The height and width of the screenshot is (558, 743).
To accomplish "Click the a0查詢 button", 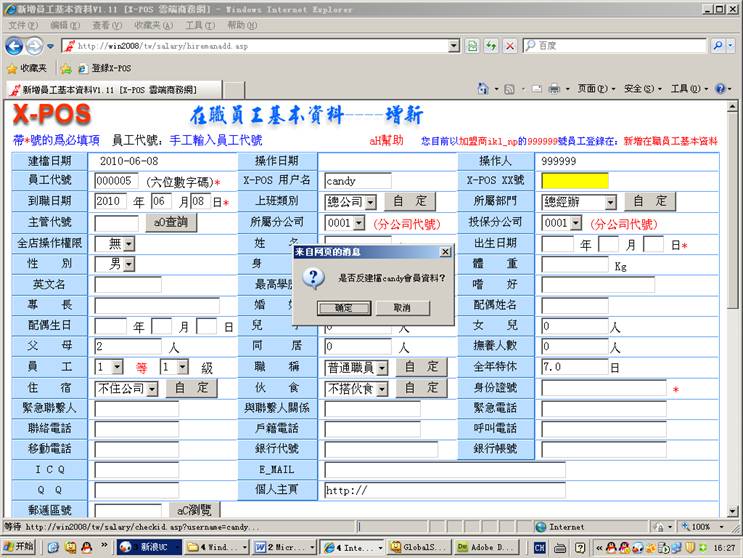I will (171, 222).
